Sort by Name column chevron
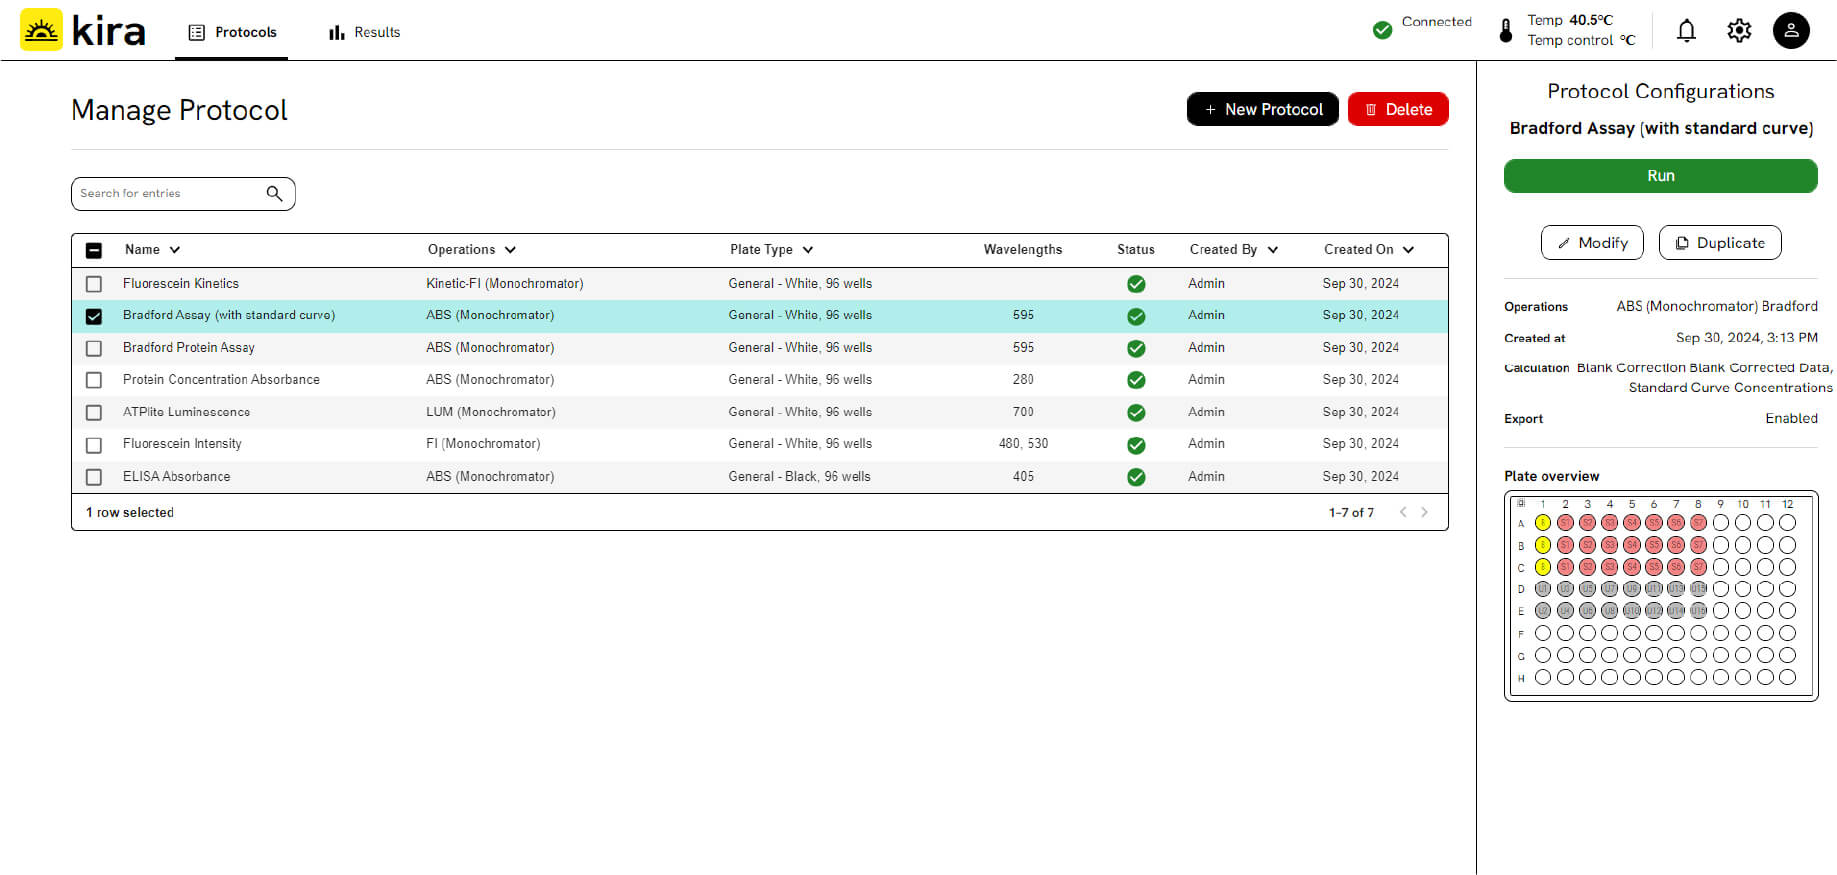The height and width of the screenshot is (875, 1837). click(174, 250)
